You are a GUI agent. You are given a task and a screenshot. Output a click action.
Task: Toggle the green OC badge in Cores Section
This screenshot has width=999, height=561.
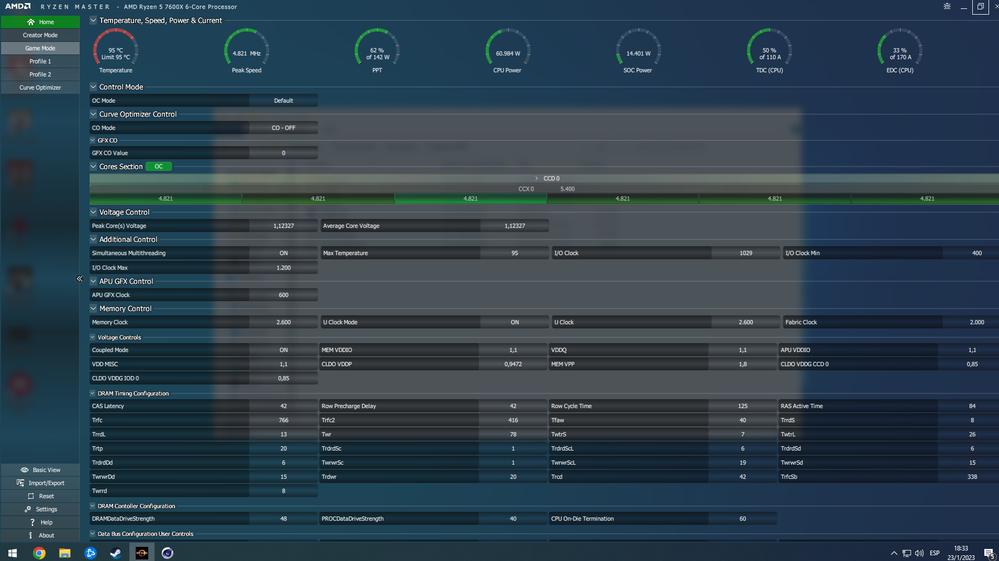[x=159, y=166]
